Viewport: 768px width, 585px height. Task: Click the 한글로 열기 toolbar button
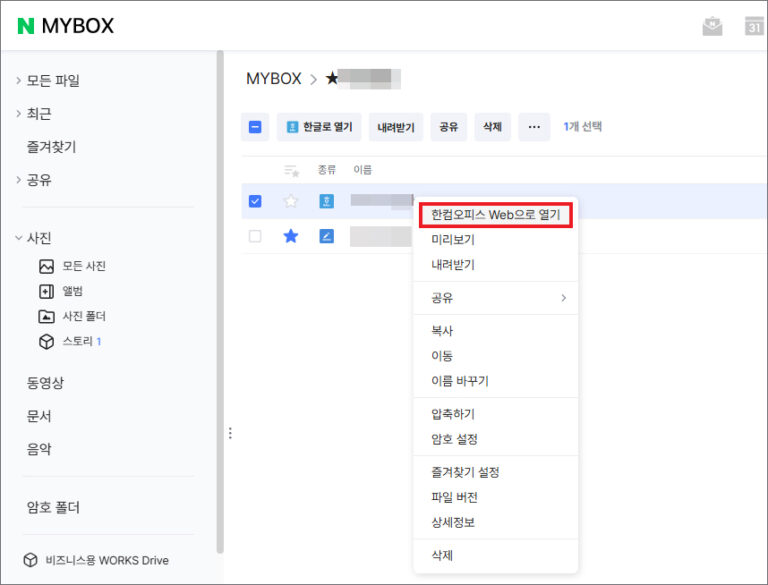[319, 127]
